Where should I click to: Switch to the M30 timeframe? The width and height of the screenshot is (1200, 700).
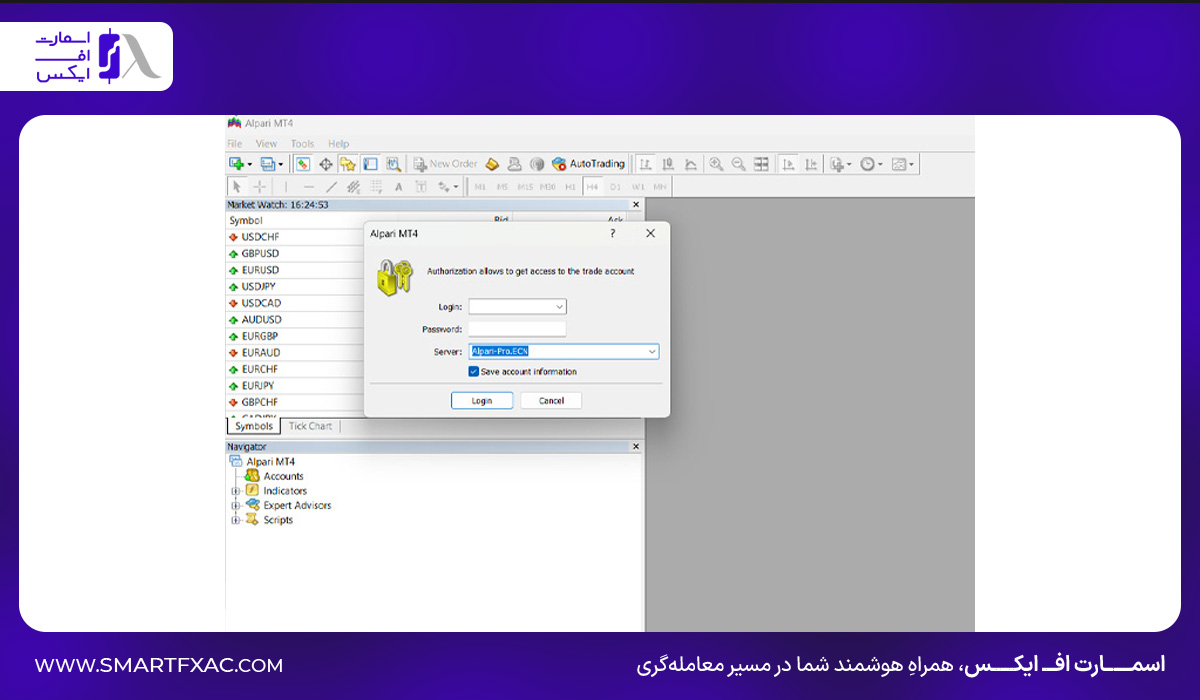coord(548,187)
